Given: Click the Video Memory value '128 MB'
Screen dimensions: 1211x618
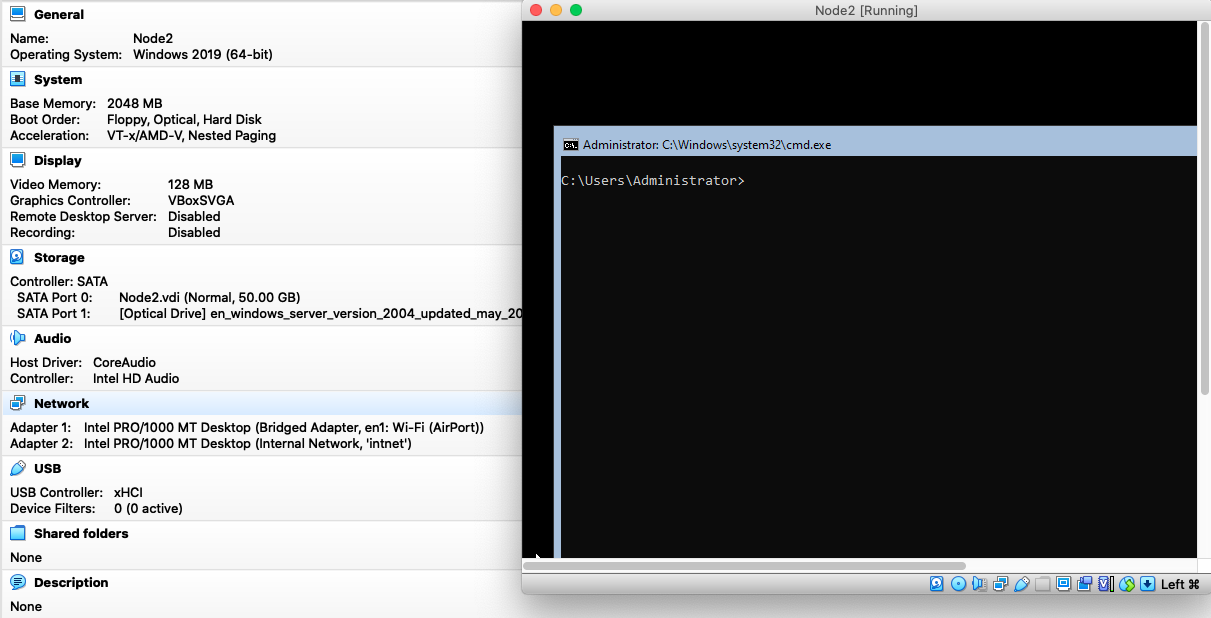Looking at the screenshot, I should [x=190, y=185].
